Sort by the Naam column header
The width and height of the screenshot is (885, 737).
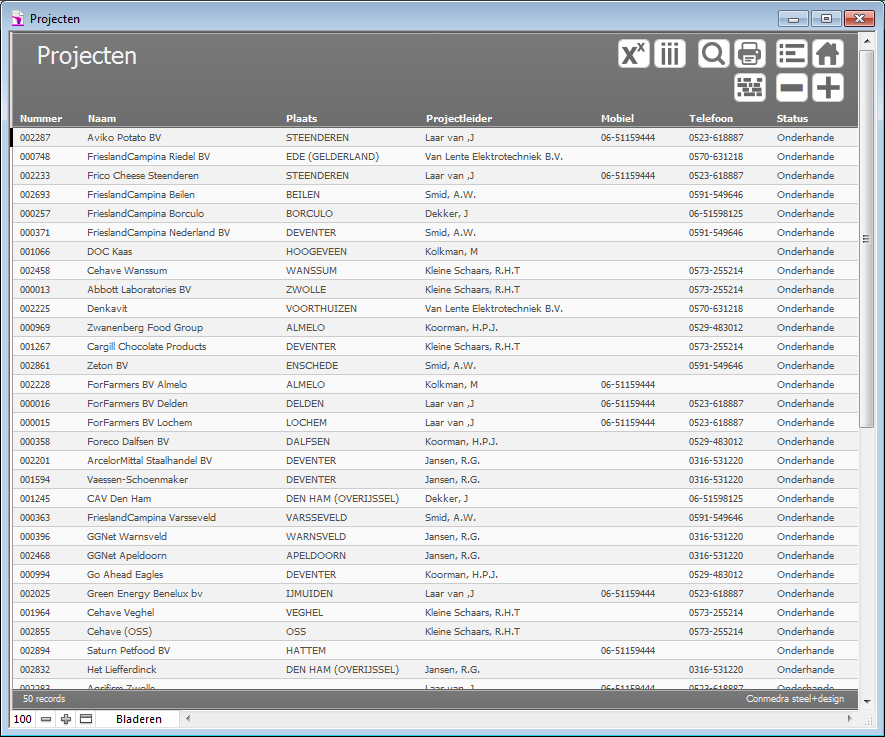tap(102, 119)
